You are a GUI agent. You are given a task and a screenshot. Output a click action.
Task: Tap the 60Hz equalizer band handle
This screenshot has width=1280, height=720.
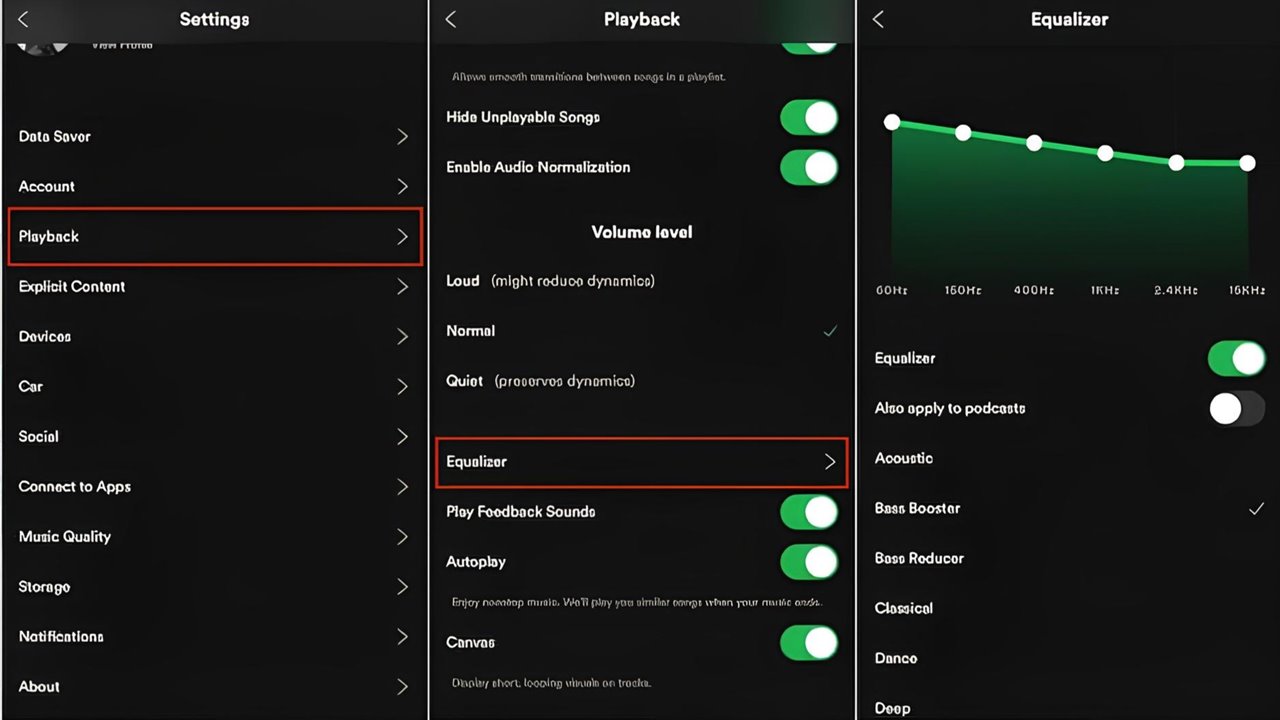point(892,122)
